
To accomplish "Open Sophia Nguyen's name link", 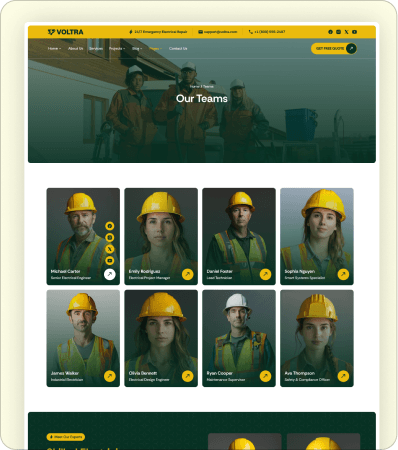I will 300,271.
